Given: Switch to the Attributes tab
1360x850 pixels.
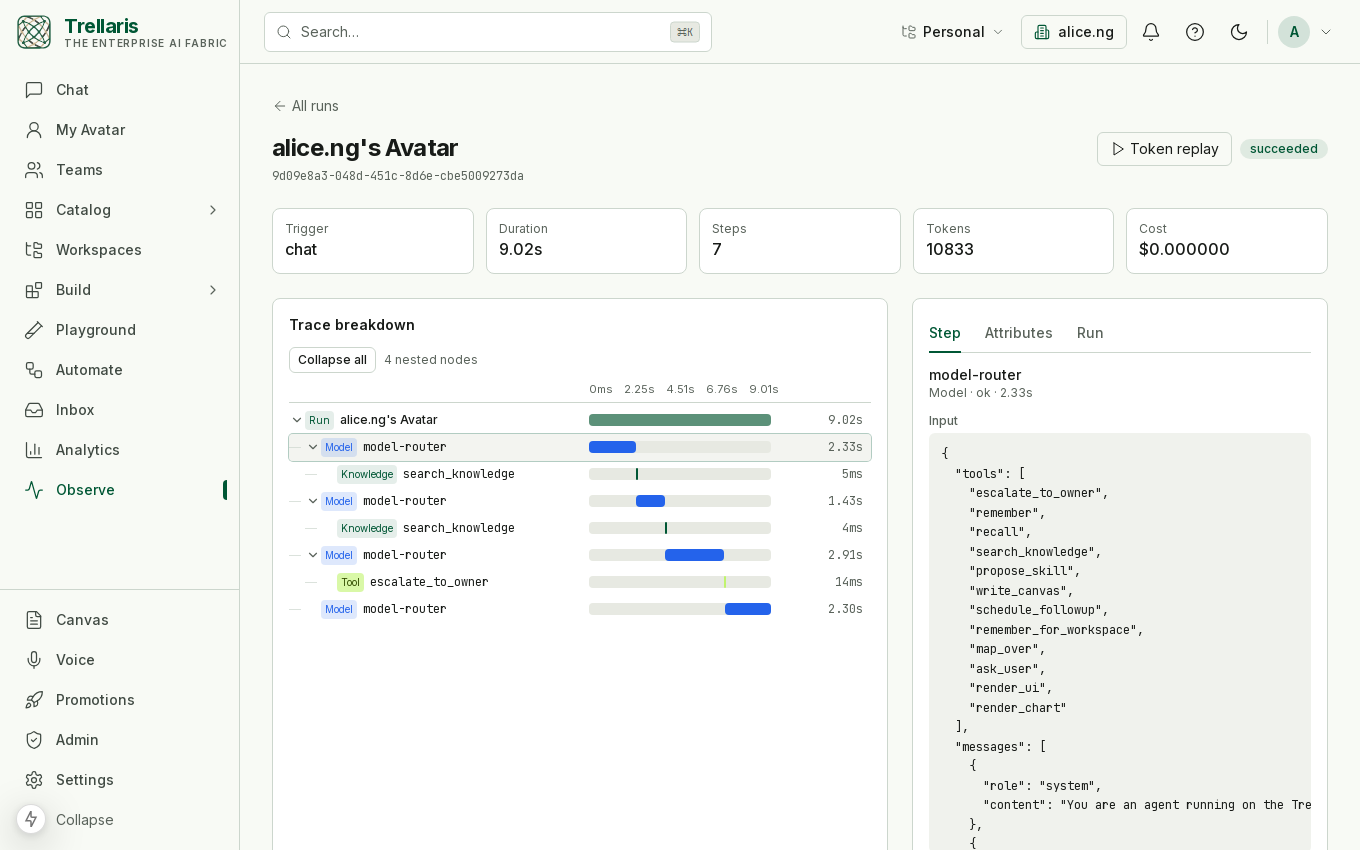Looking at the screenshot, I should [x=1018, y=333].
